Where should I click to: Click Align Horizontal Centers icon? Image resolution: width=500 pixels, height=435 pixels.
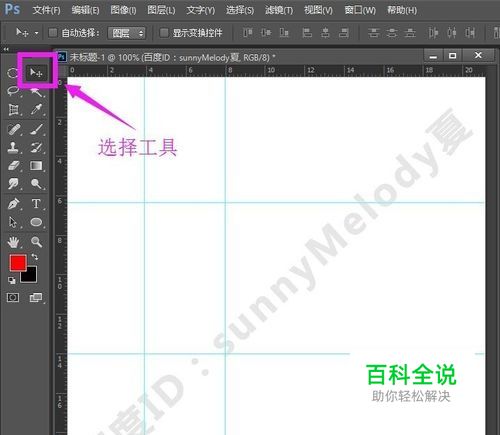point(325,33)
